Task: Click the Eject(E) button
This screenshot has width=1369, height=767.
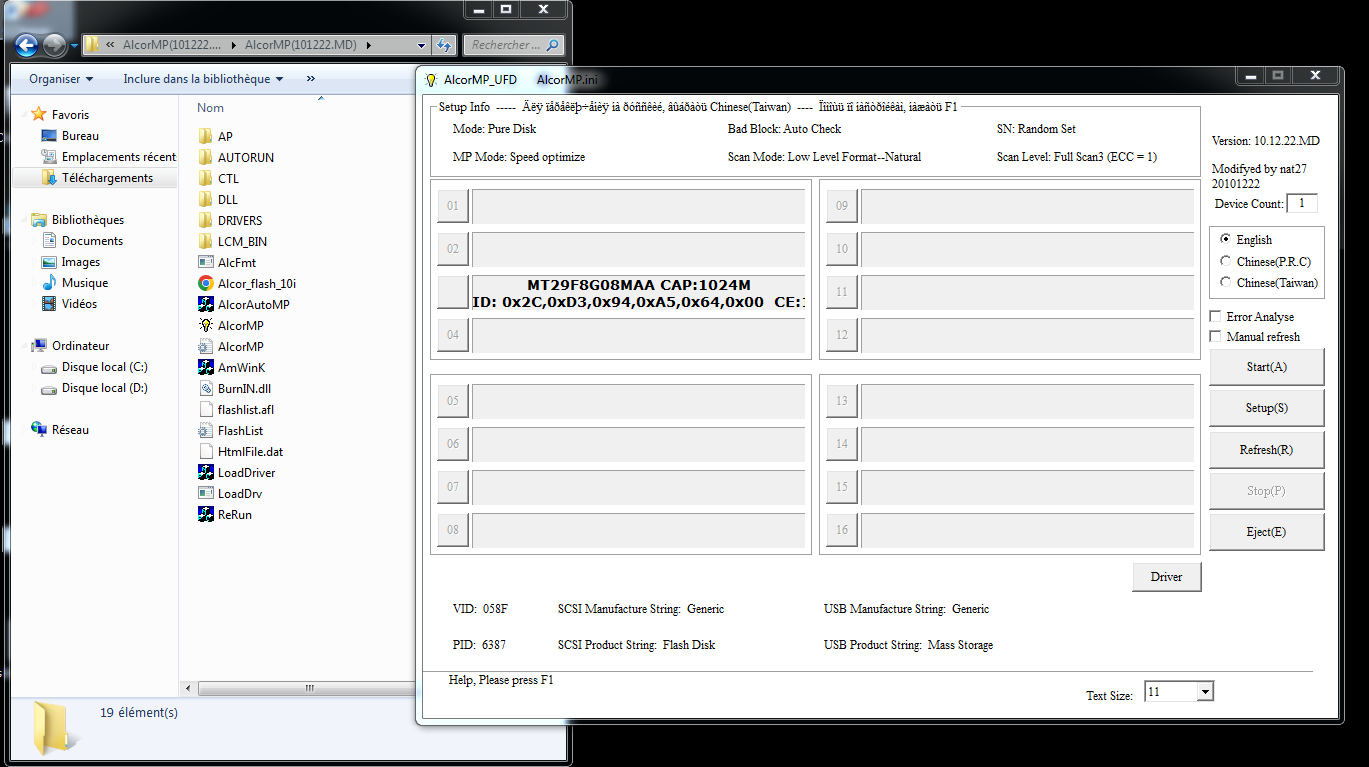Action: click(x=1266, y=532)
